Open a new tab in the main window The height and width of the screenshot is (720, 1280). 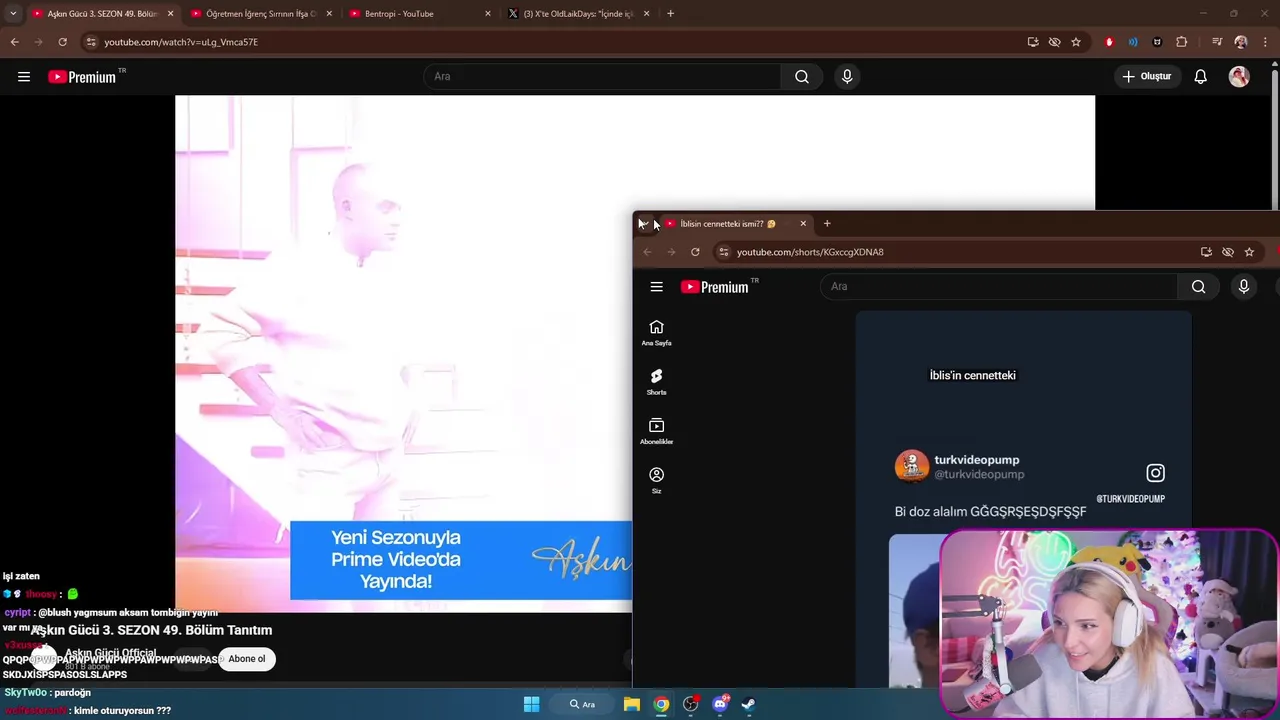tap(670, 14)
